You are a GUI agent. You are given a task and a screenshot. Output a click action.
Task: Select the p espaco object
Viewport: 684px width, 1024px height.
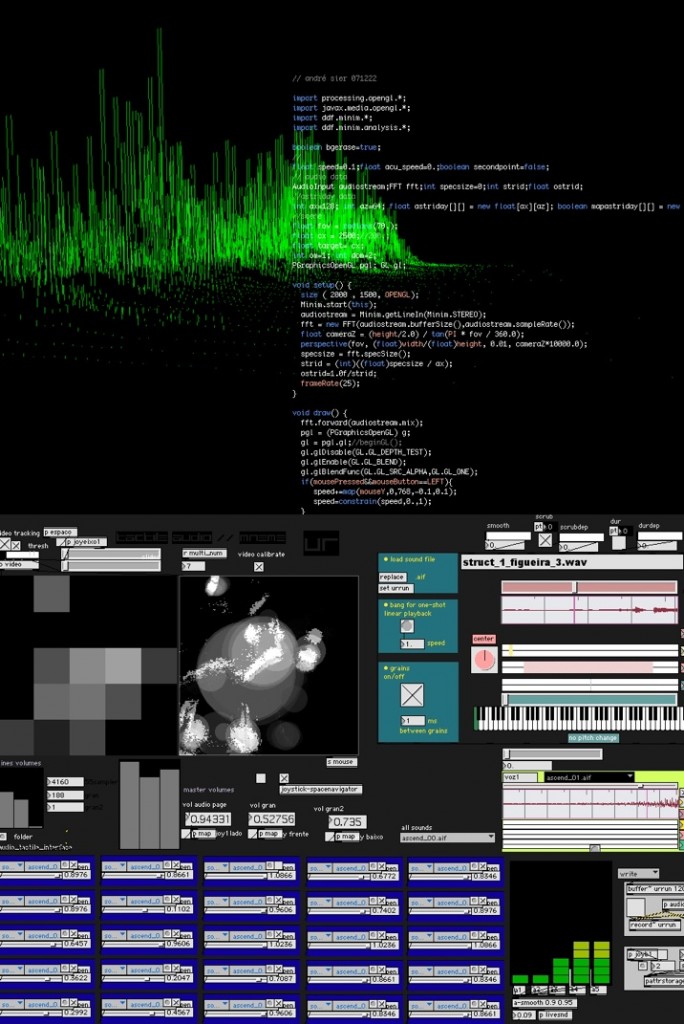[60, 532]
